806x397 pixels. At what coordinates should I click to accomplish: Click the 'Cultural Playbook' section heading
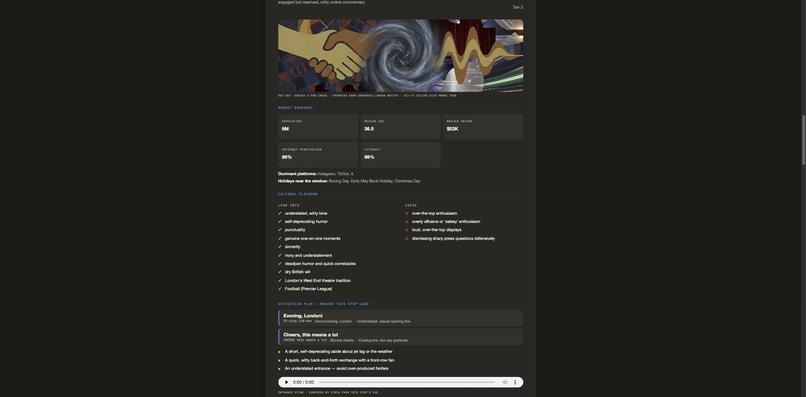pos(298,194)
